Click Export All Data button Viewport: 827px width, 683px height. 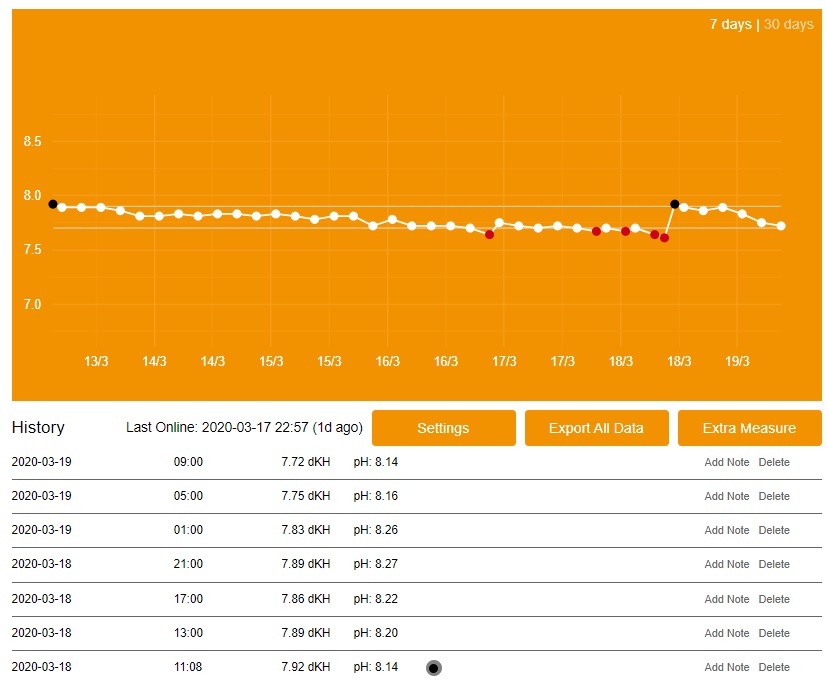(x=596, y=428)
